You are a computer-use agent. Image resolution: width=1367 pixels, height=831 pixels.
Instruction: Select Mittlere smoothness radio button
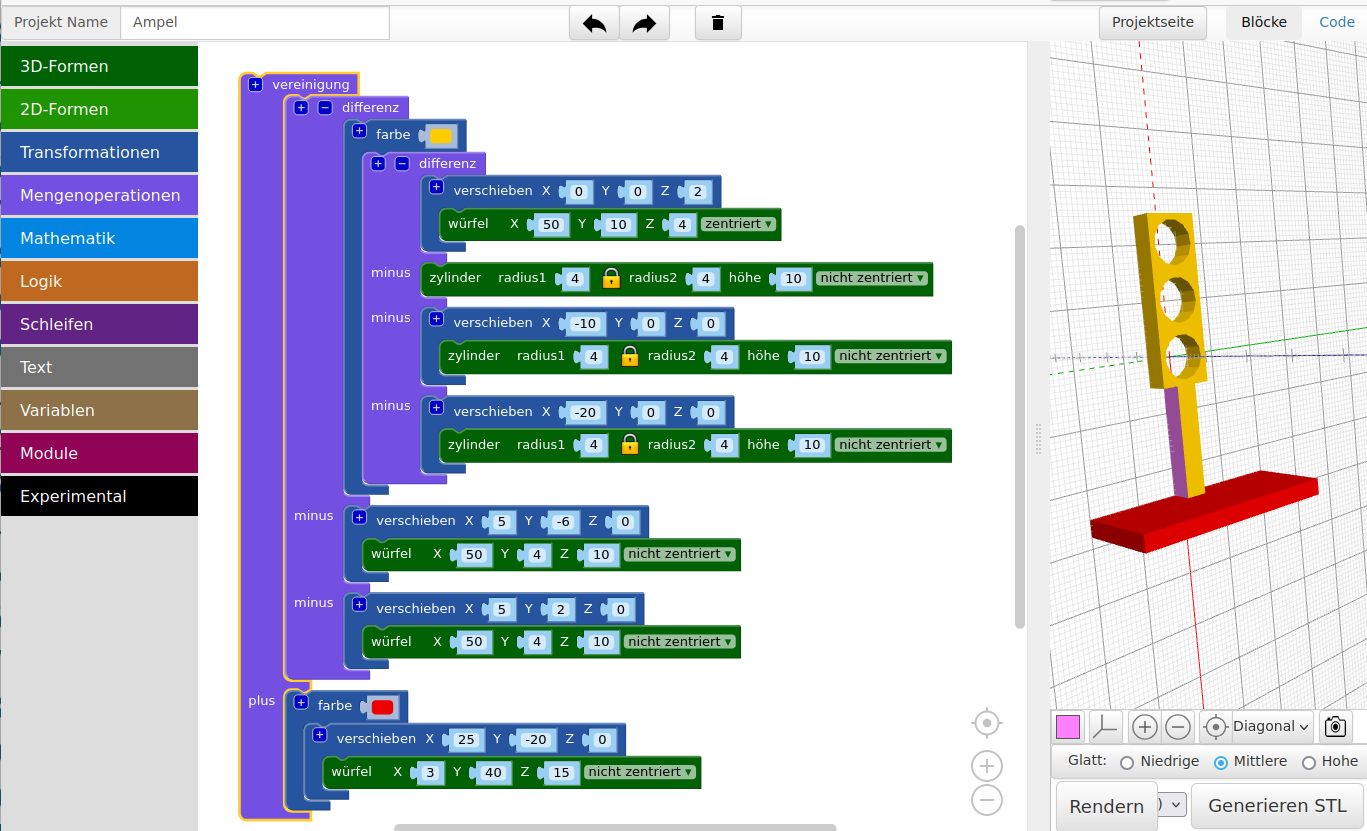1221,763
